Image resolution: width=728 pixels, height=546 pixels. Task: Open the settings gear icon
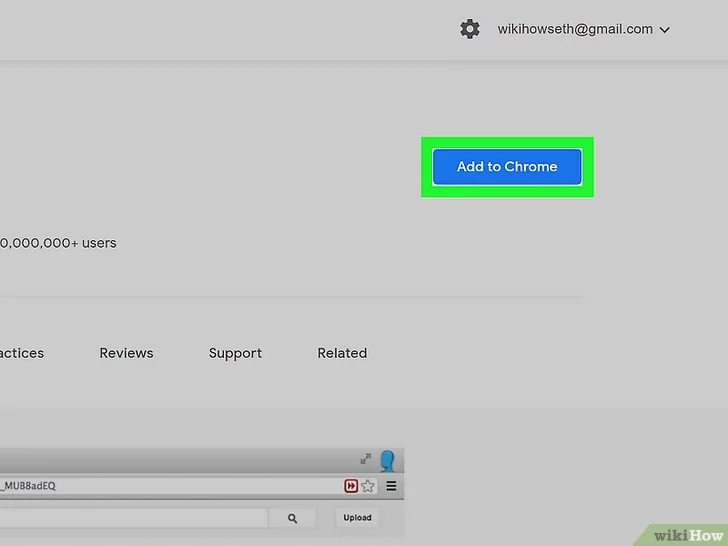pyautogui.click(x=470, y=29)
